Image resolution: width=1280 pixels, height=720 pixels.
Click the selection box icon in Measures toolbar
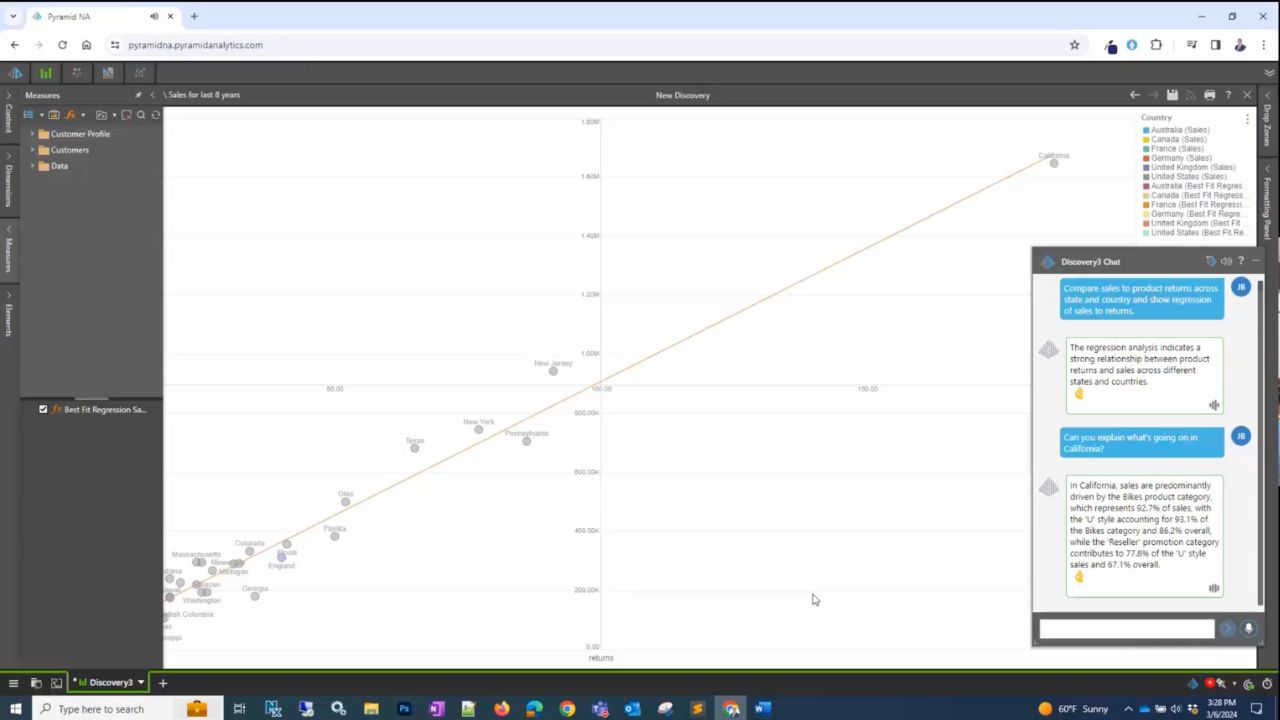point(126,115)
